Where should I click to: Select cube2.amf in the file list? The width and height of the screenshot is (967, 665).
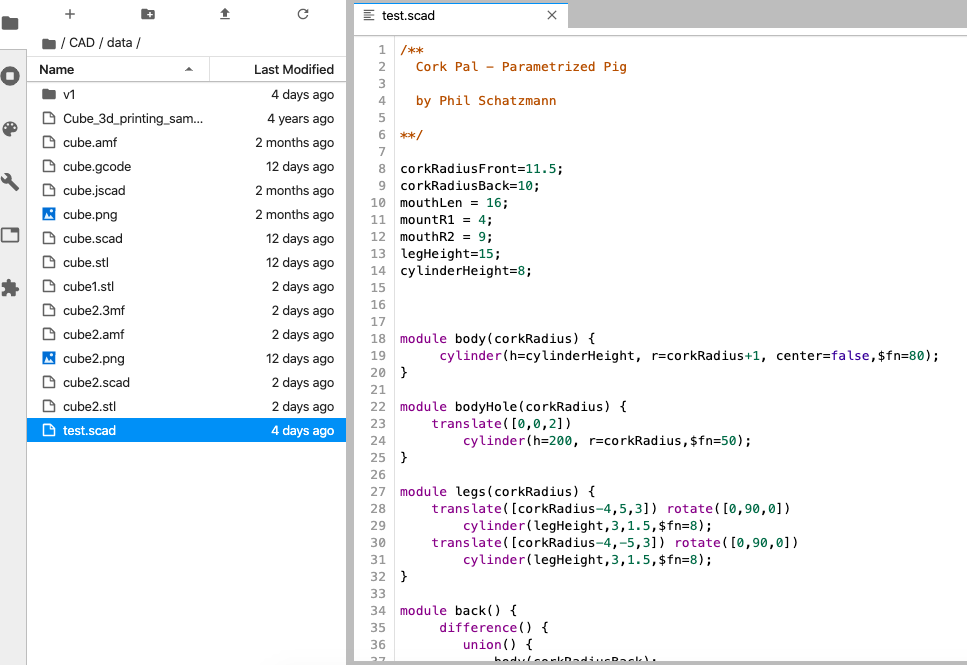[x=186, y=335]
